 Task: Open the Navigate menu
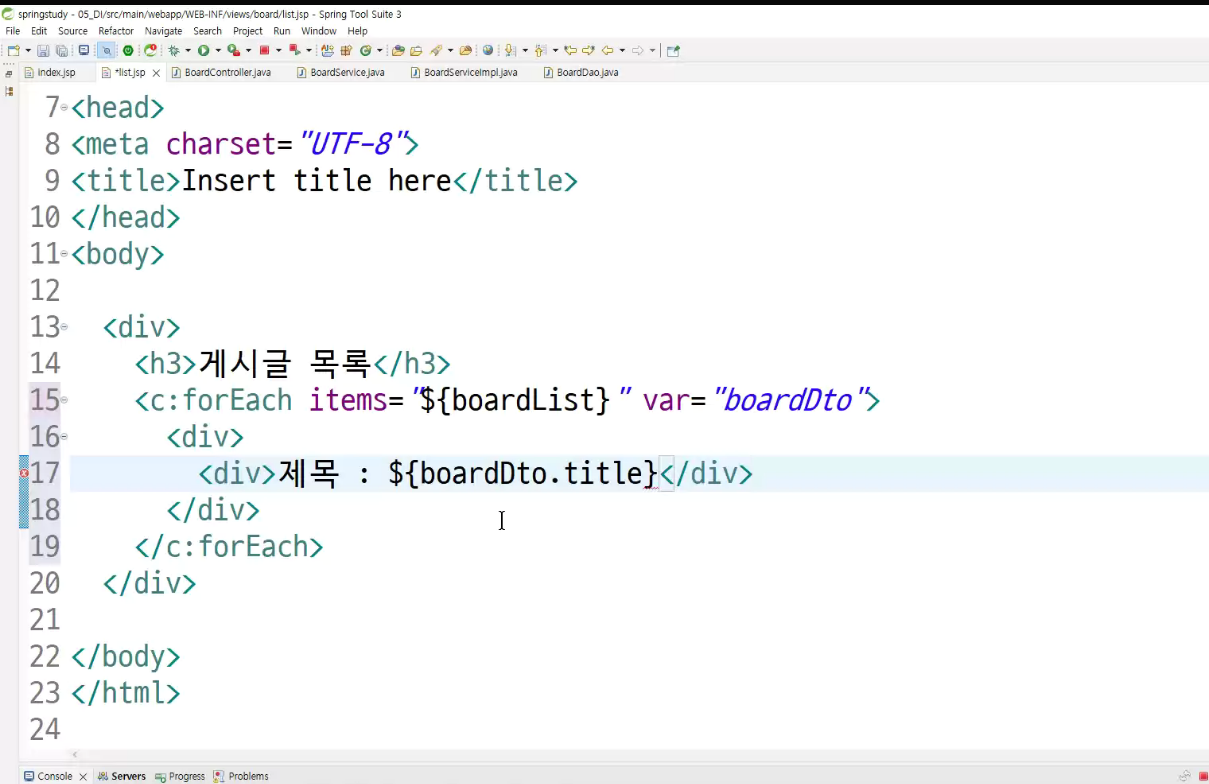point(164,31)
